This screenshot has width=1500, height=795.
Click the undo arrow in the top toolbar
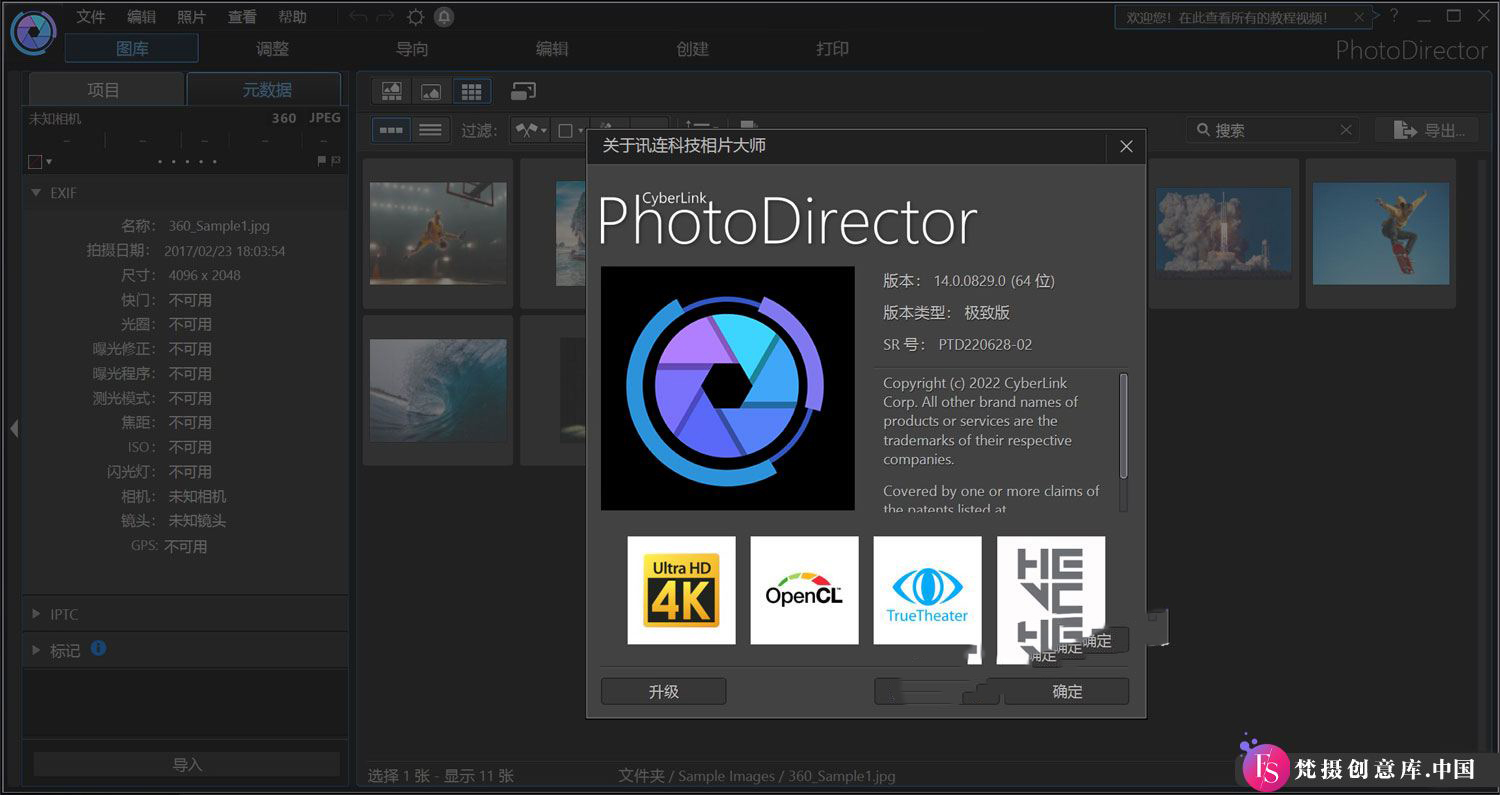[358, 17]
